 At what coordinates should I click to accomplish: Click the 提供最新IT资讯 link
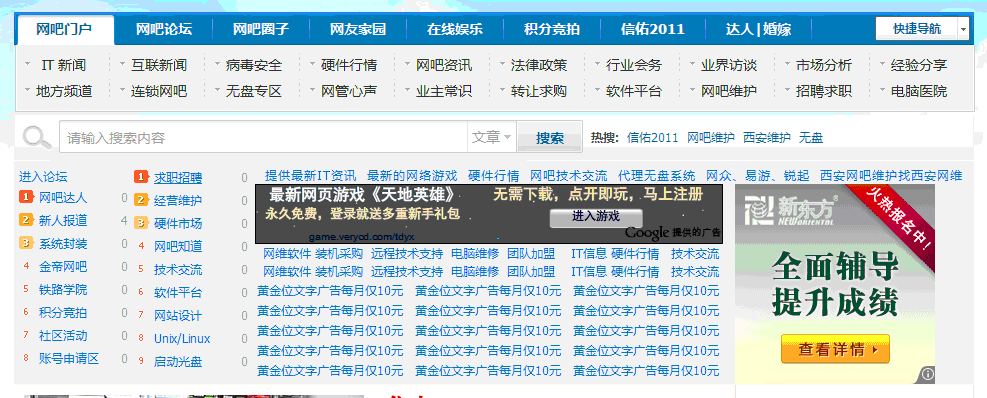(310, 176)
